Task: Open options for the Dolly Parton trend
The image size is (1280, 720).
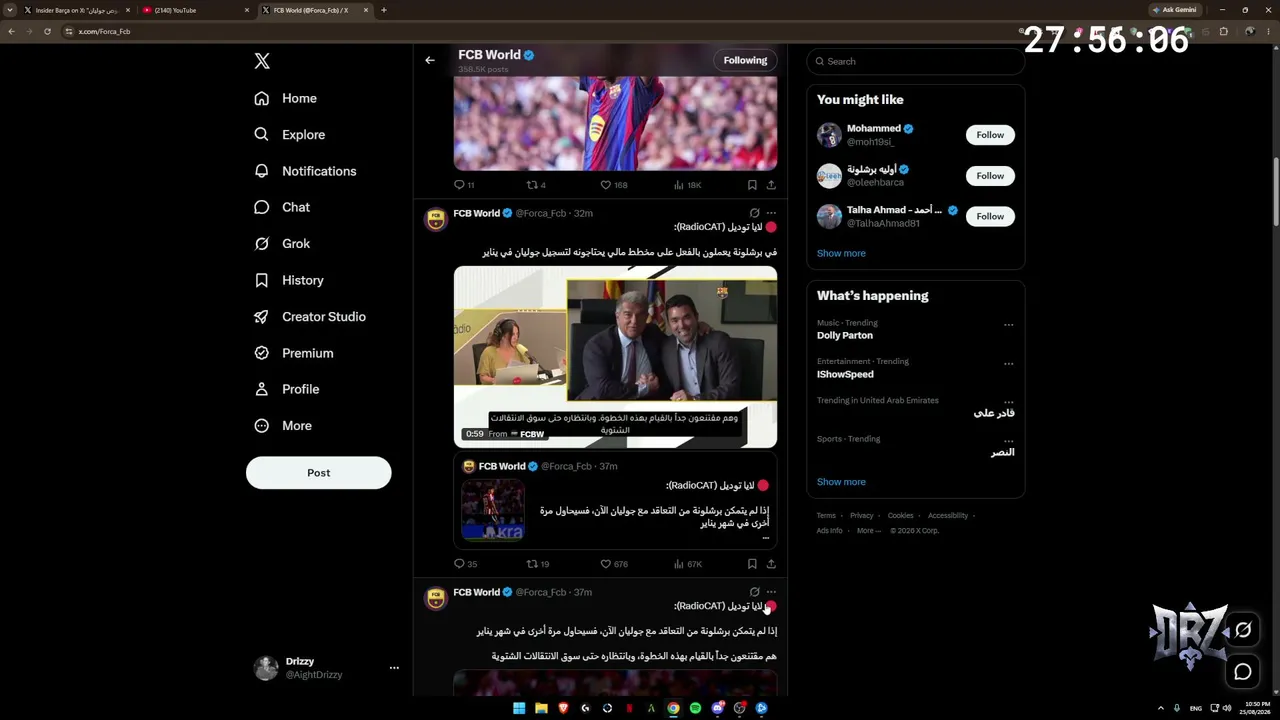Action: tap(1008, 325)
